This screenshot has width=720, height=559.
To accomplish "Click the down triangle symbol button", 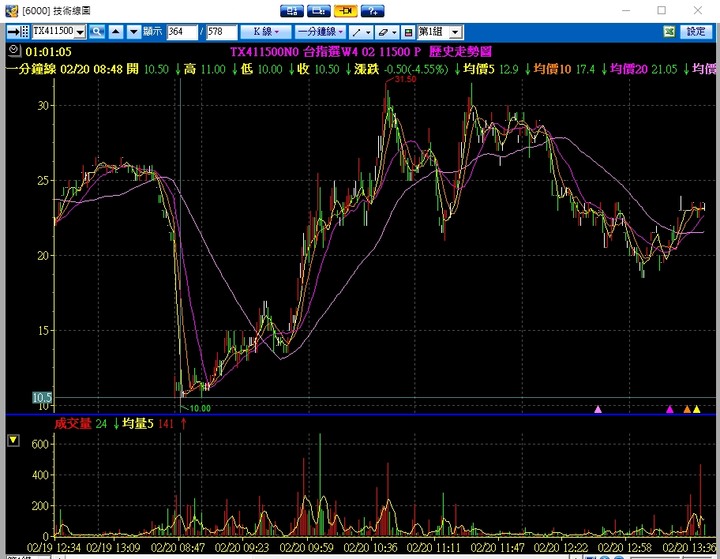I will click(134, 32).
